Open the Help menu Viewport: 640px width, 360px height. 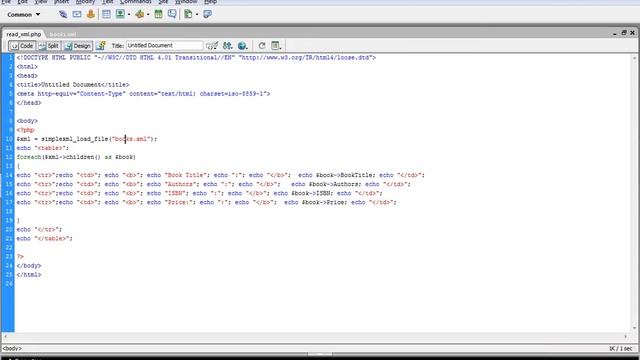210,2
